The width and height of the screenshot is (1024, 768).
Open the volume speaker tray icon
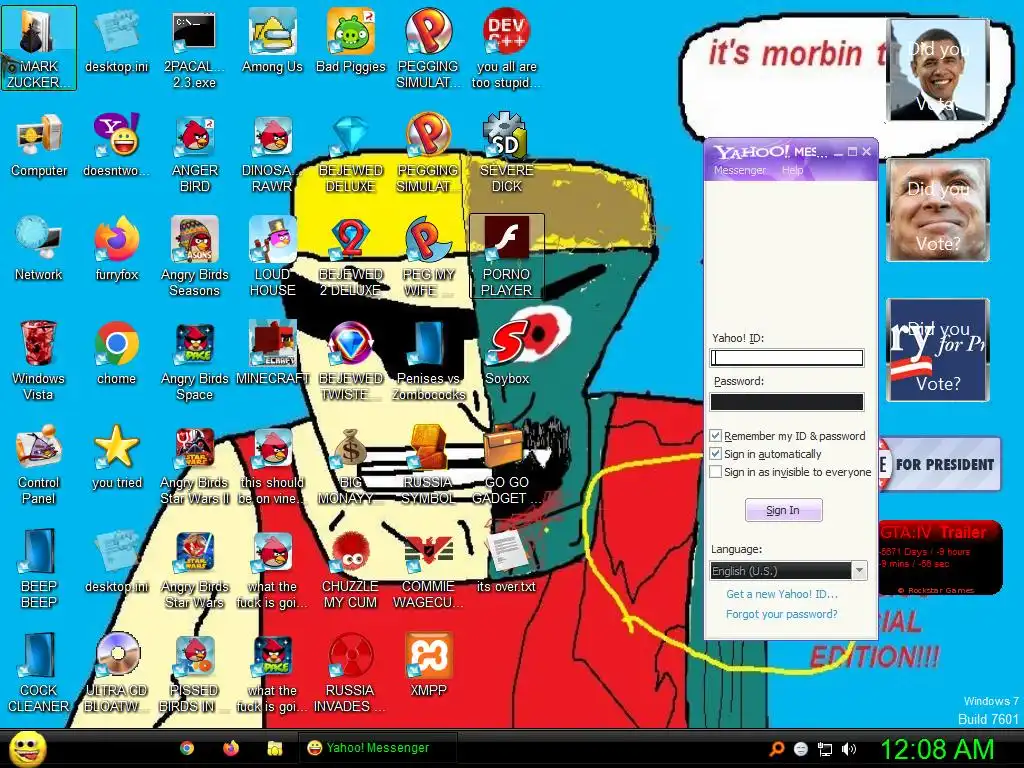click(x=850, y=749)
